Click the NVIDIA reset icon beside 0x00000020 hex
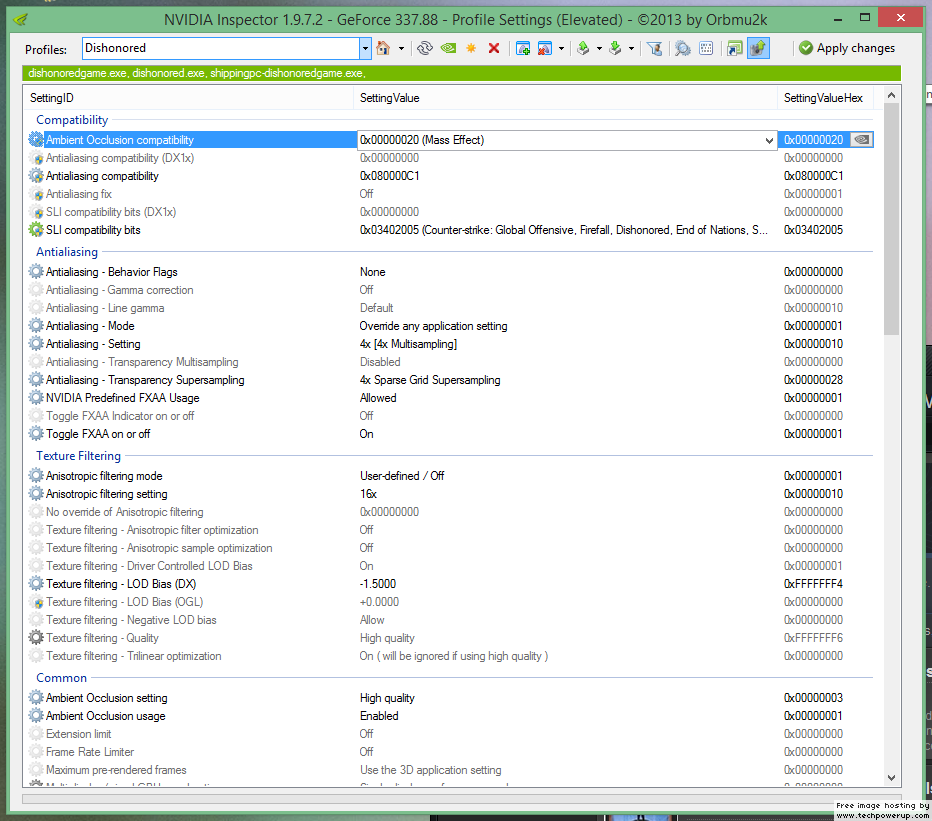This screenshot has width=932, height=821. (x=861, y=140)
